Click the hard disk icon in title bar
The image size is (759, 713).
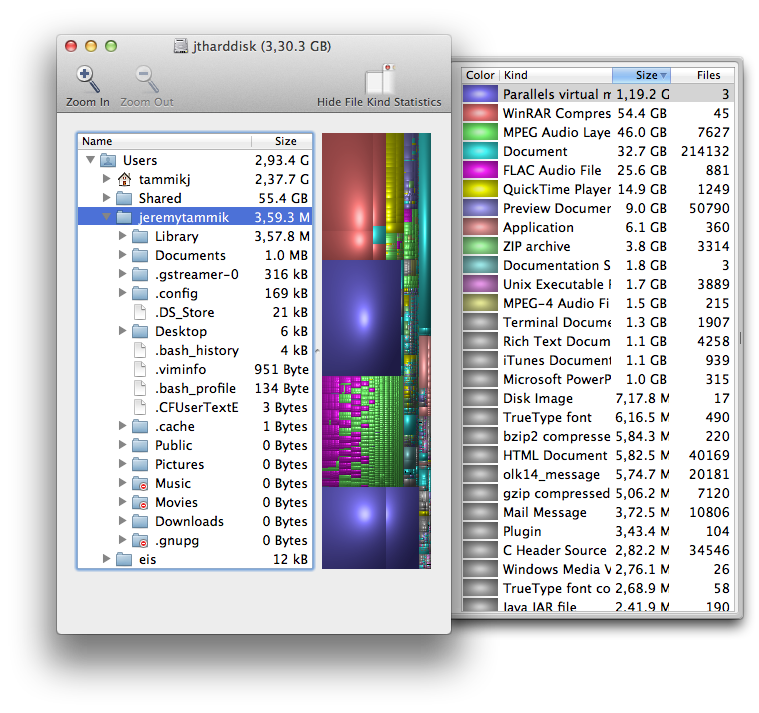point(181,46)
